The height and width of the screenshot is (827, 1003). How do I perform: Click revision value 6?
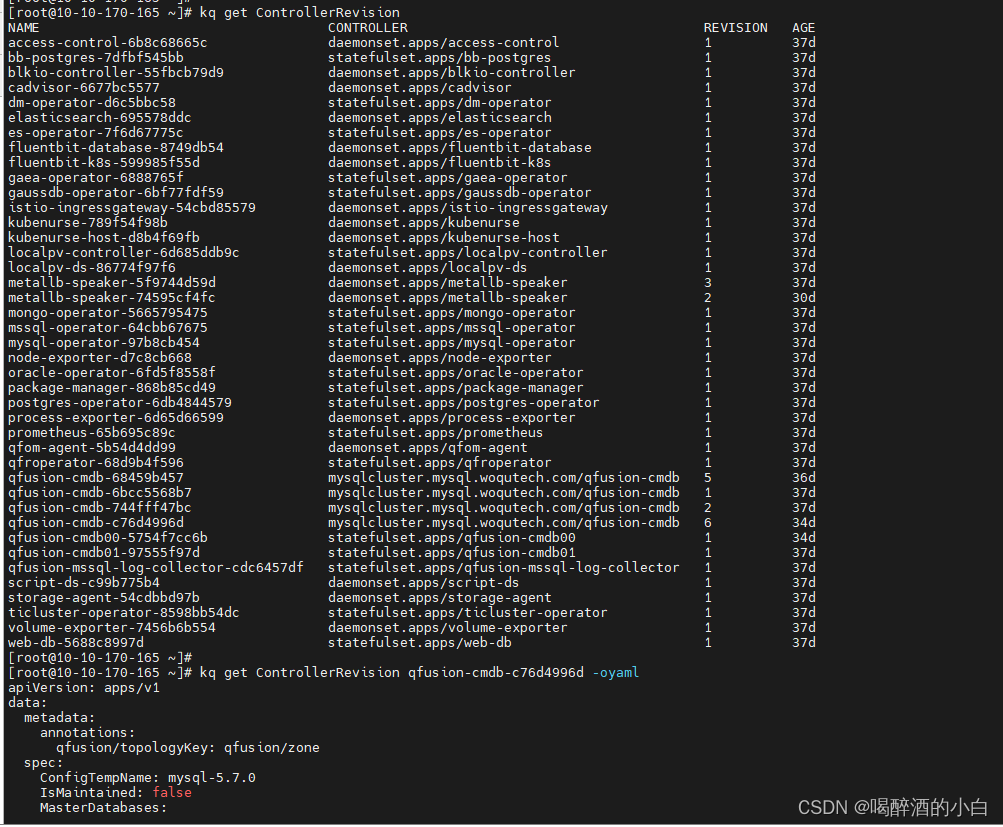(707, 524)
